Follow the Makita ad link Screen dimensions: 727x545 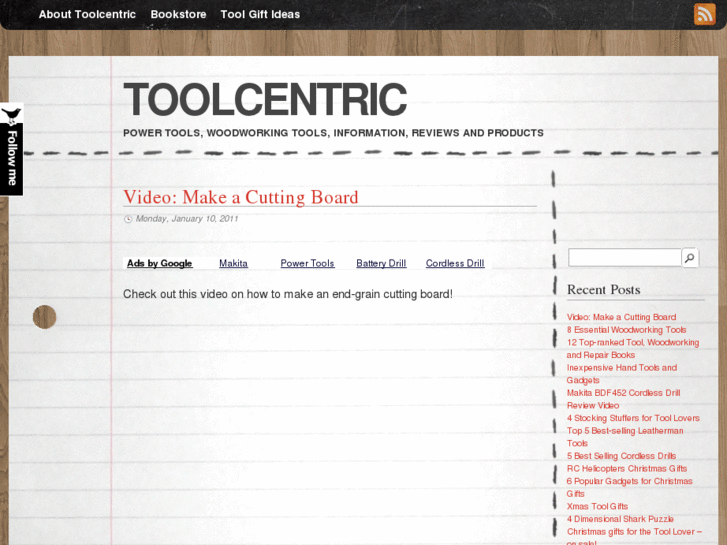coord(233,263)
